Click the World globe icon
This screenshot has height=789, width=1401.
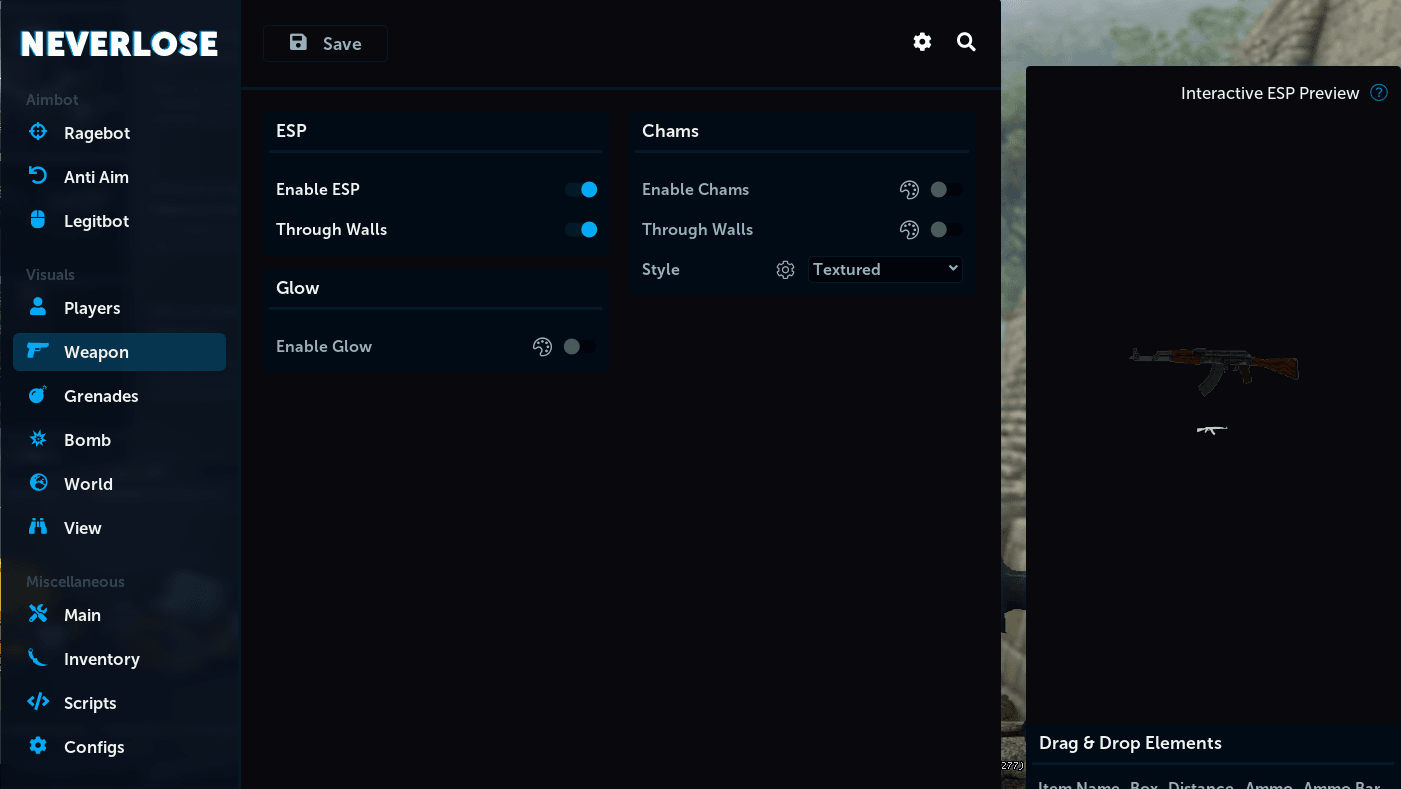38,483
